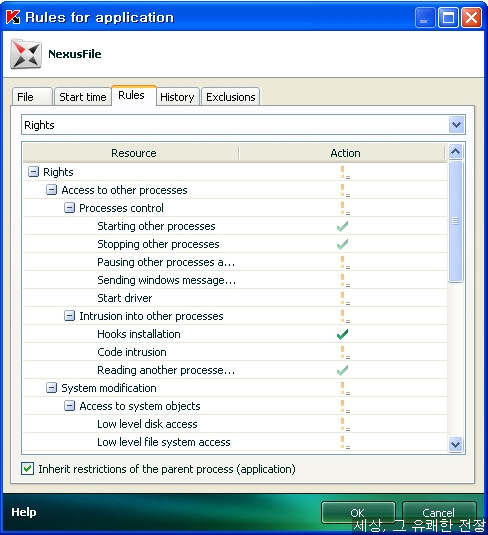488x535 pixels.
Task: Click action icon for Intrusion into other processes
Action: coord(345,316)
